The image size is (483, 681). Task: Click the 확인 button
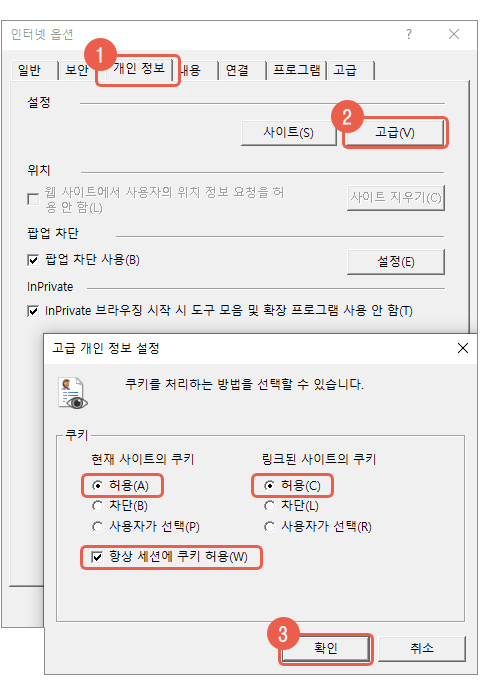pyautogui.click(x=326, y=648)
